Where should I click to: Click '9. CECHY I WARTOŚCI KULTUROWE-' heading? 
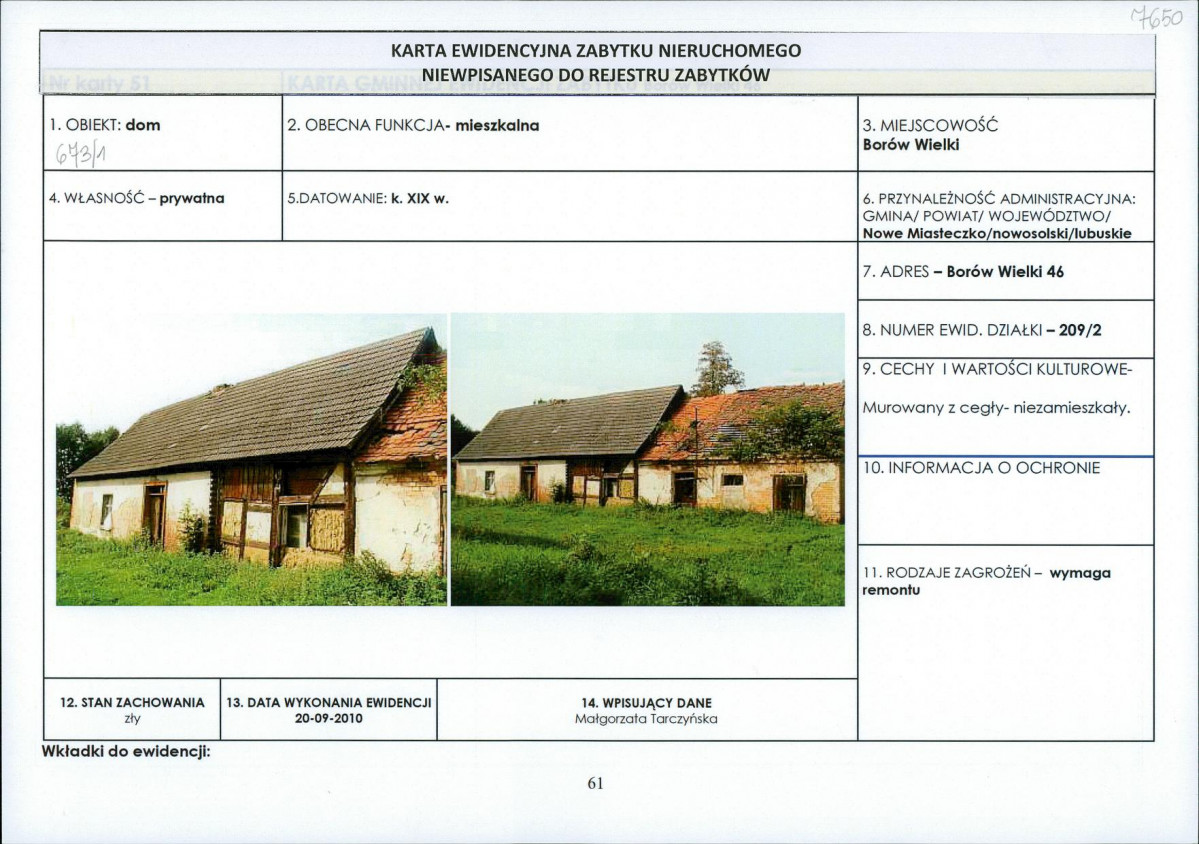996,369
